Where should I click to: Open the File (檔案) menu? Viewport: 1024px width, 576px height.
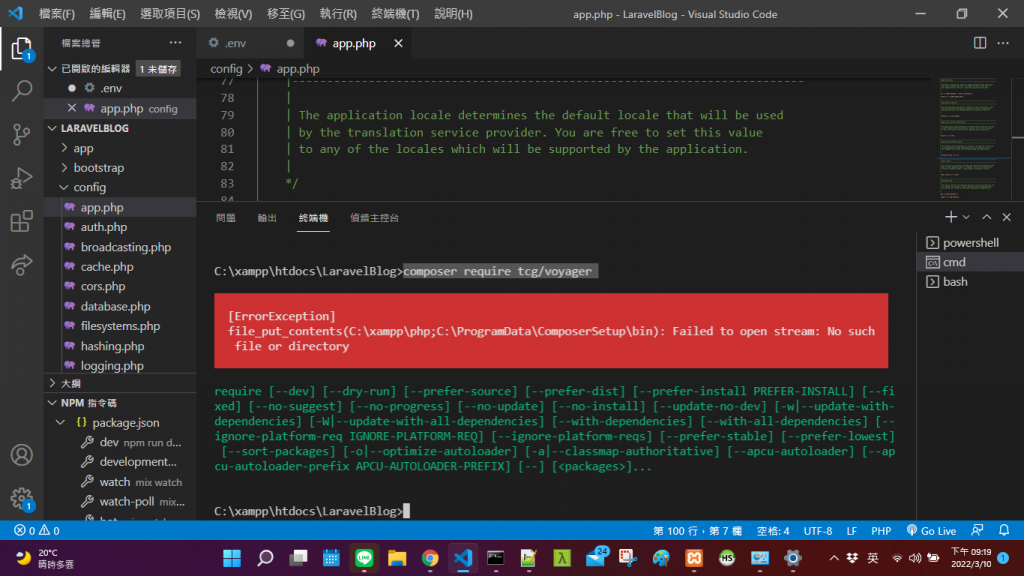click(57, 14)
